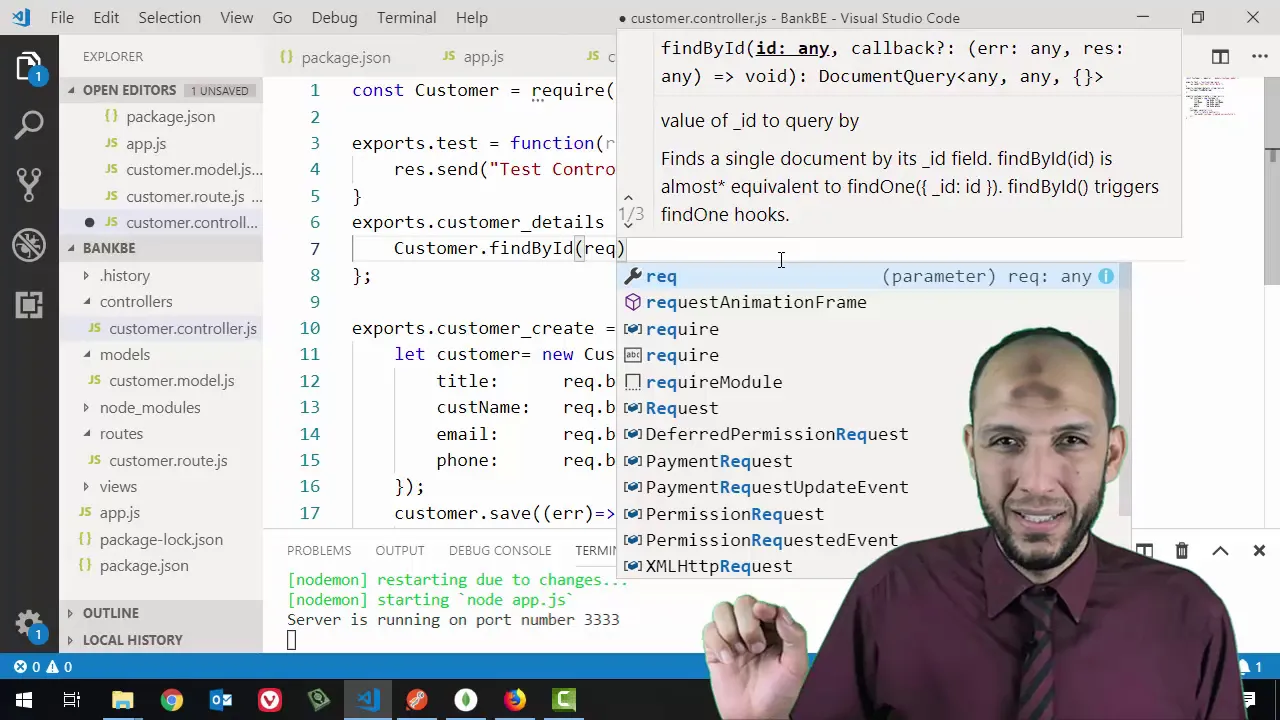Open the Debug menu
The width and height of the screenshot is (1280, 720).
click(x=334, y=18)
